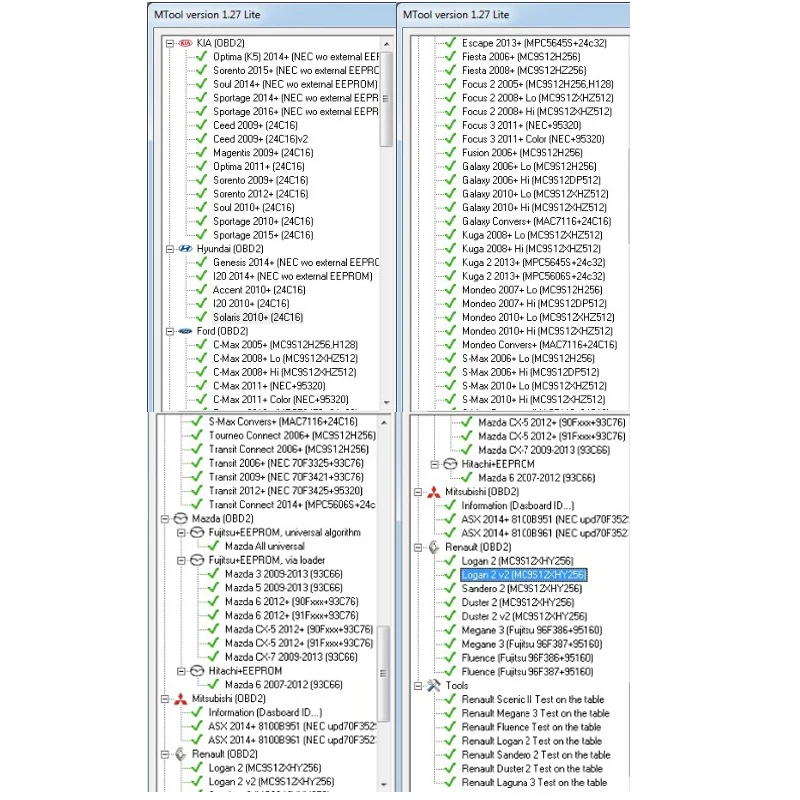Click green check beside Renault Scenic II Test
800x800 pixels.
click(450, 699)
